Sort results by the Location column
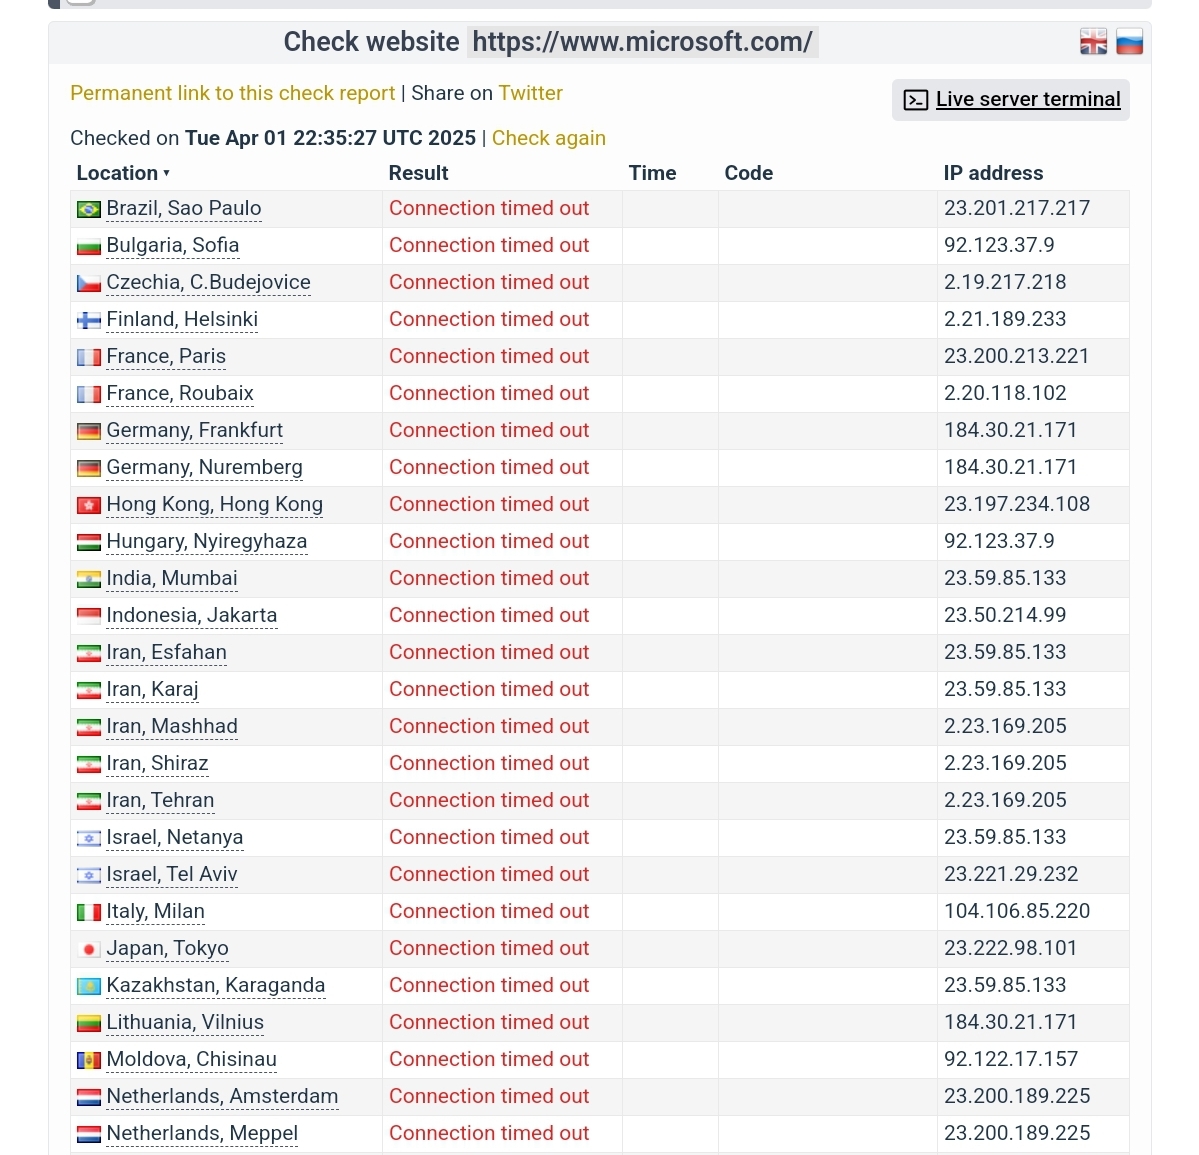Image resolution: width=1199 pixels, height=1155 pixels. pyautogui.click(x=123, y=173)
